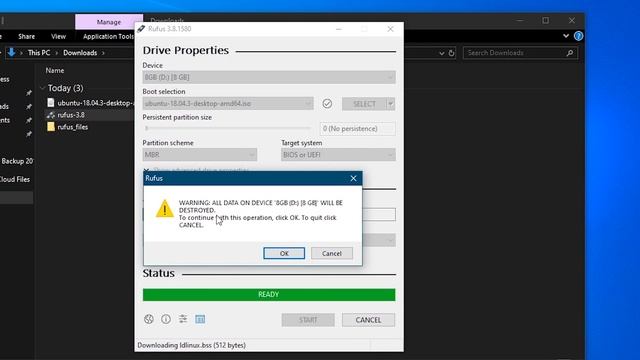This screenshot has width=640, height=360.
Task: Click the rufus_files folder icon
Action: coord(51,127)
